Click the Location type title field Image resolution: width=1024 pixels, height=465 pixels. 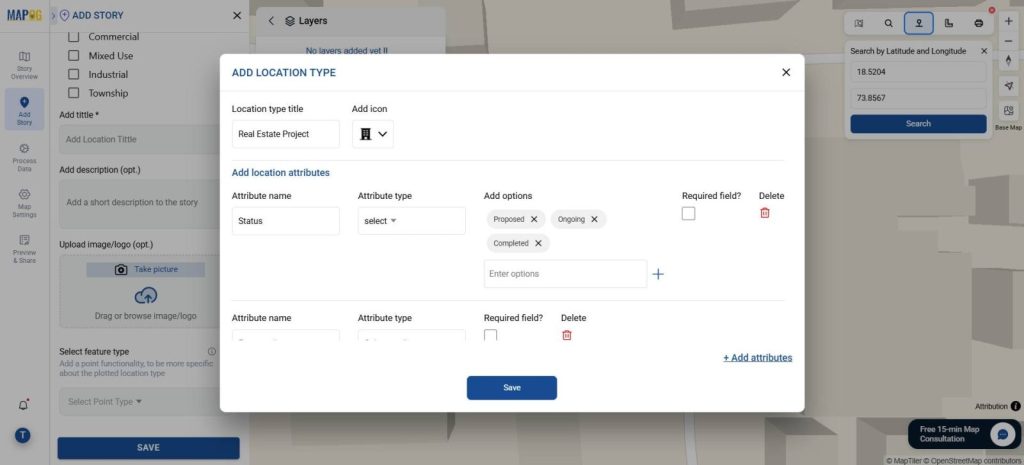[x=285, y=134]
